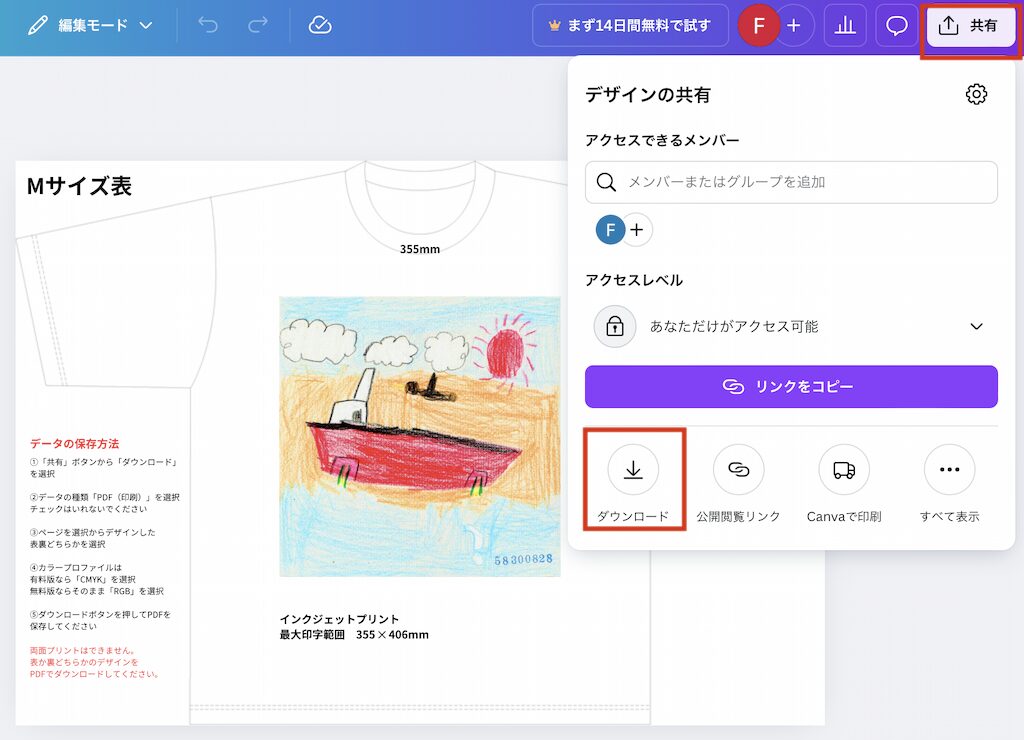The image size is (1024, 740).
Task: Open the comments speech bubble icon
Action: [x=896, y=25]
